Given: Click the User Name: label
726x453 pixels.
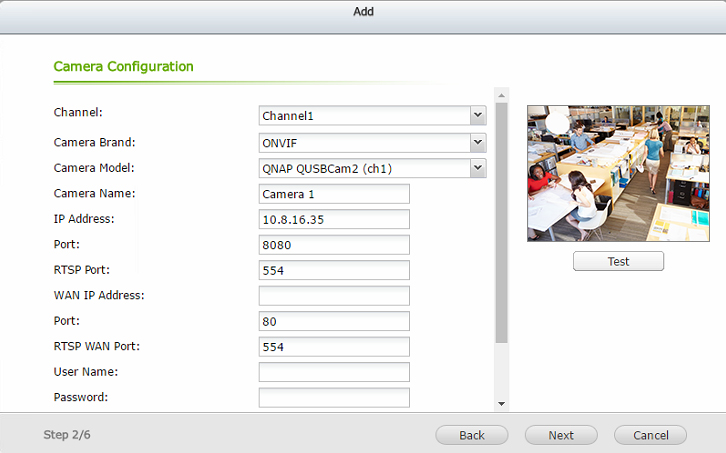Looking at the screenshot, I should (x=86, y=371).
